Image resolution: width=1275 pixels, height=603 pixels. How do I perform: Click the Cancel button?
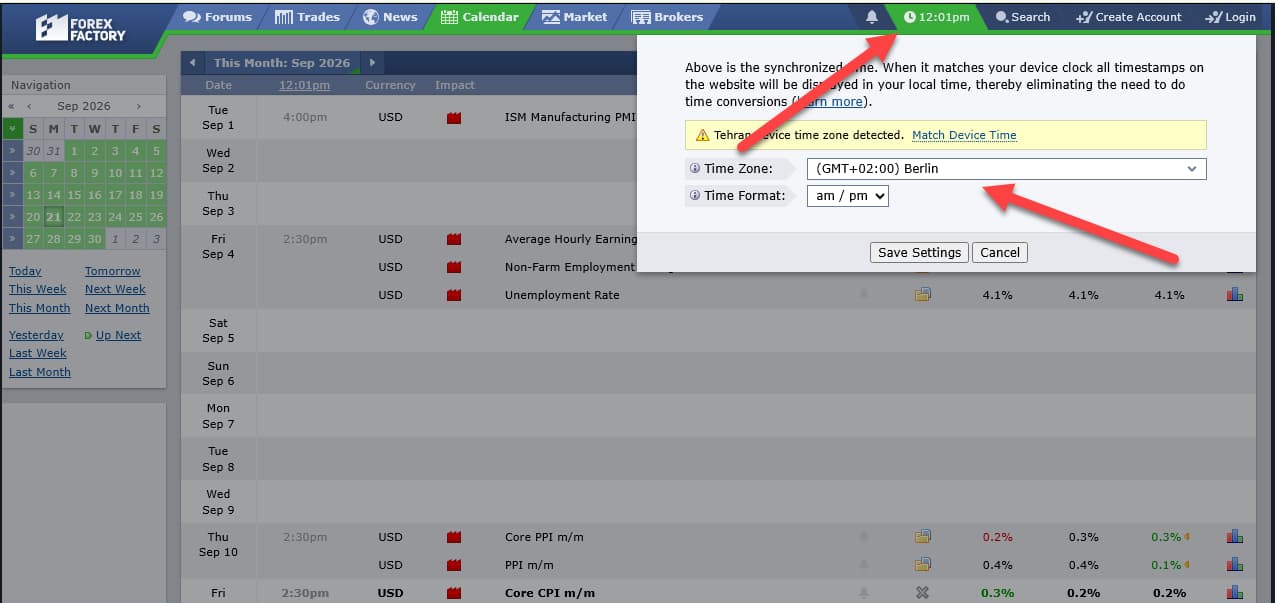pos(1000,252)
